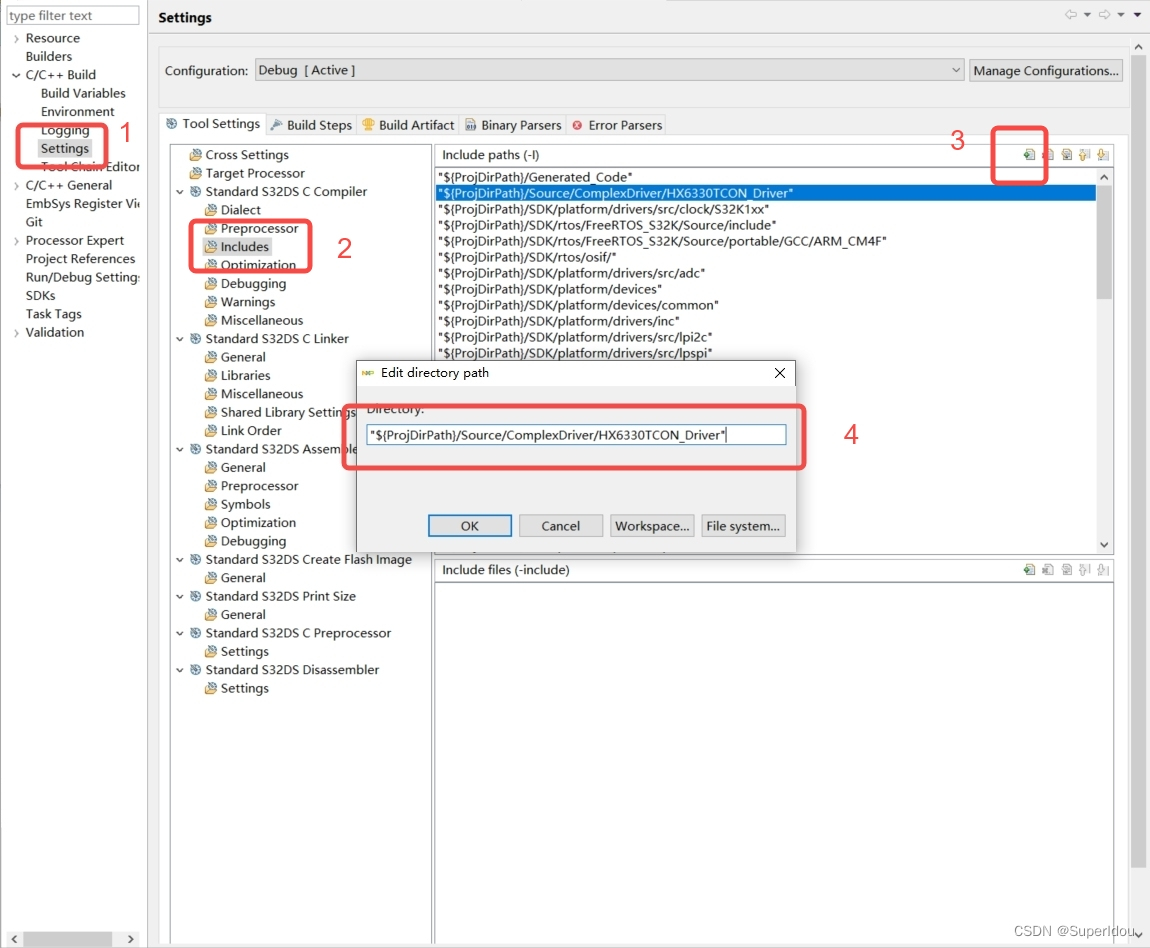Switch to the Build Steps tab
The image size is (1150, 948).
pos(310,124)
